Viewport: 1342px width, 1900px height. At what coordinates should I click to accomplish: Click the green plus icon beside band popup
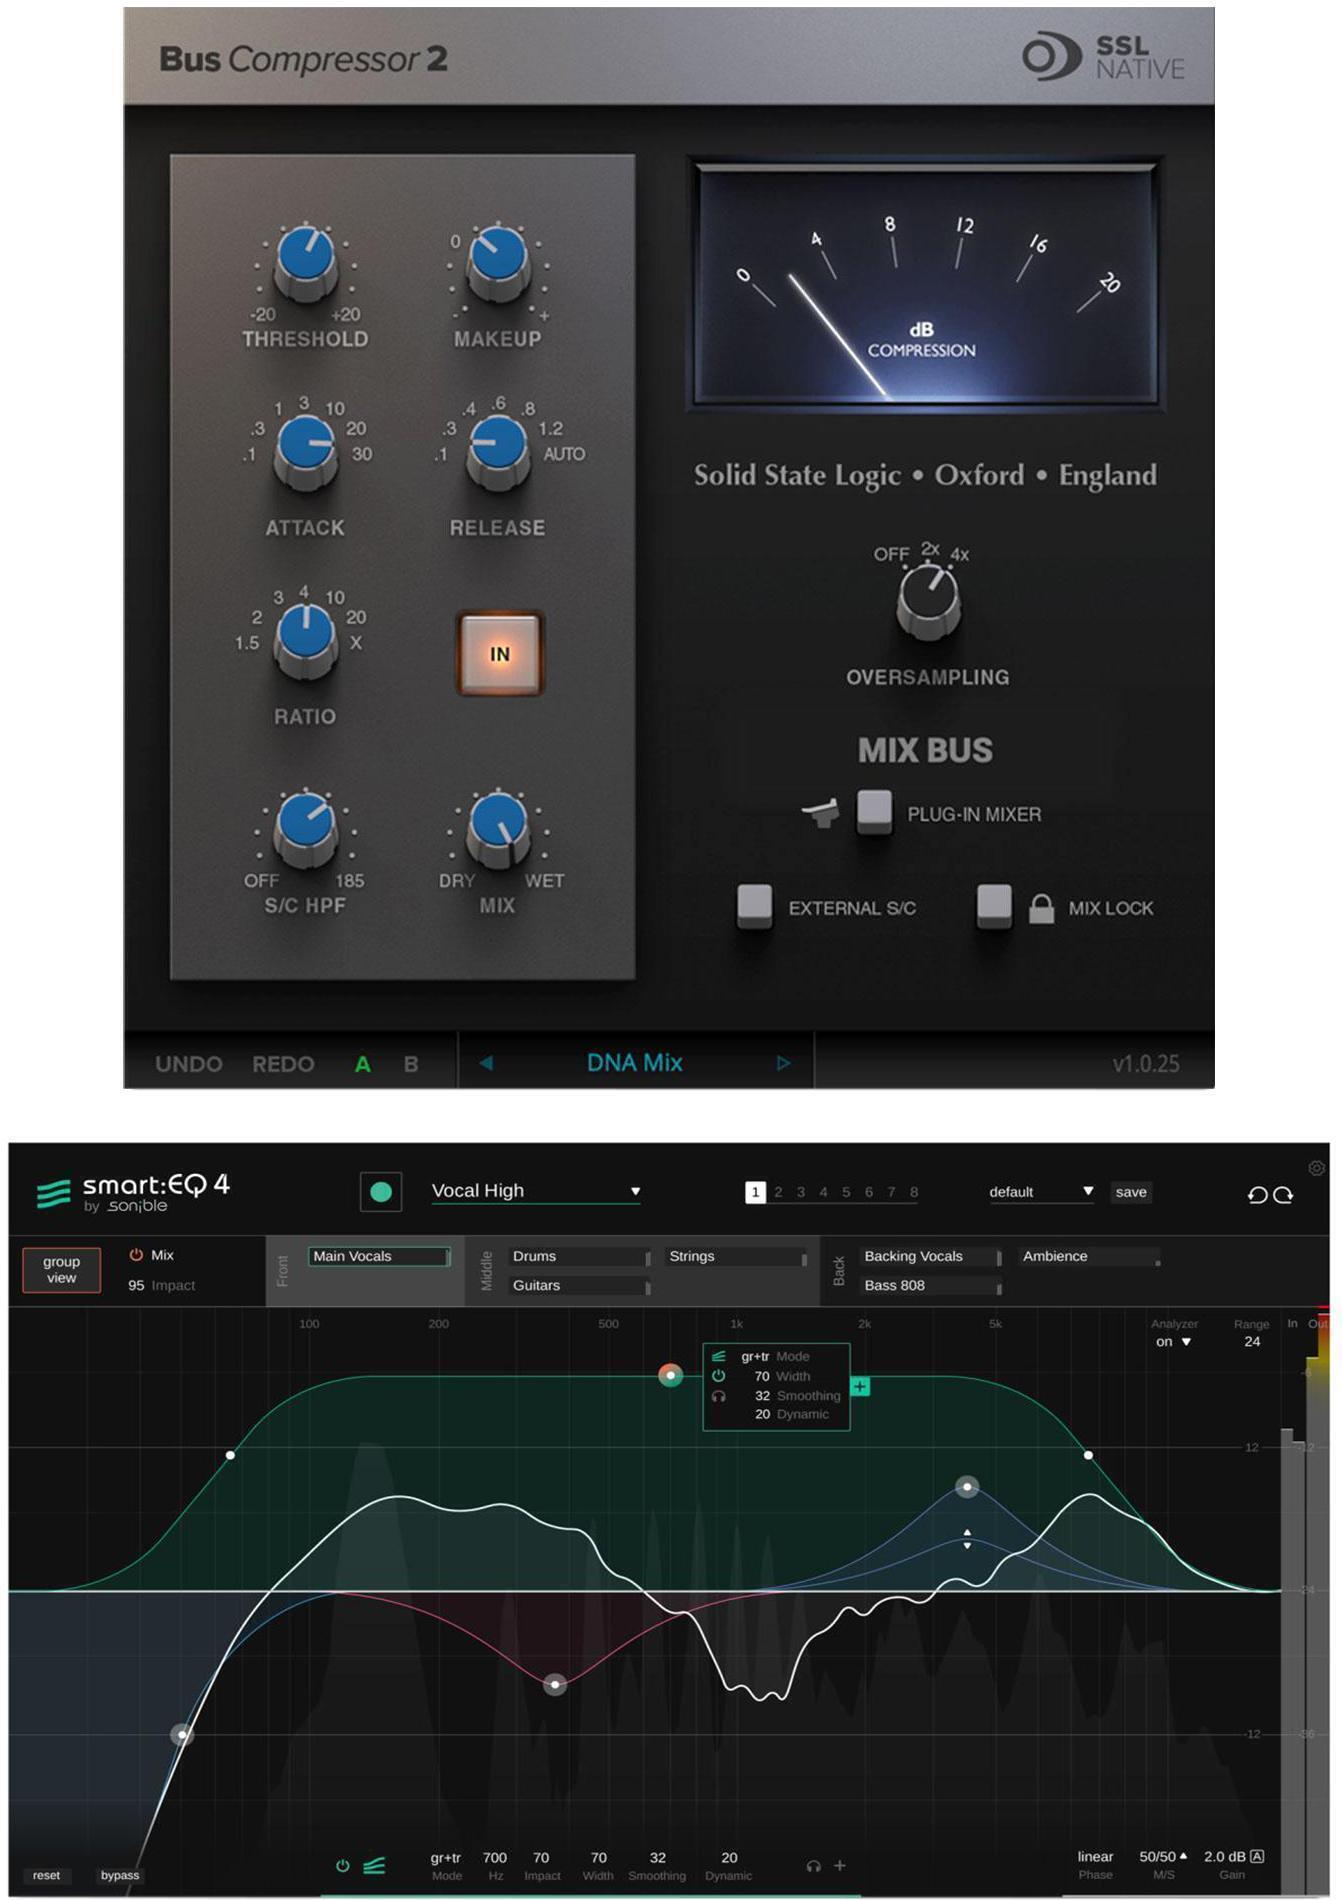pos(860,1386)
